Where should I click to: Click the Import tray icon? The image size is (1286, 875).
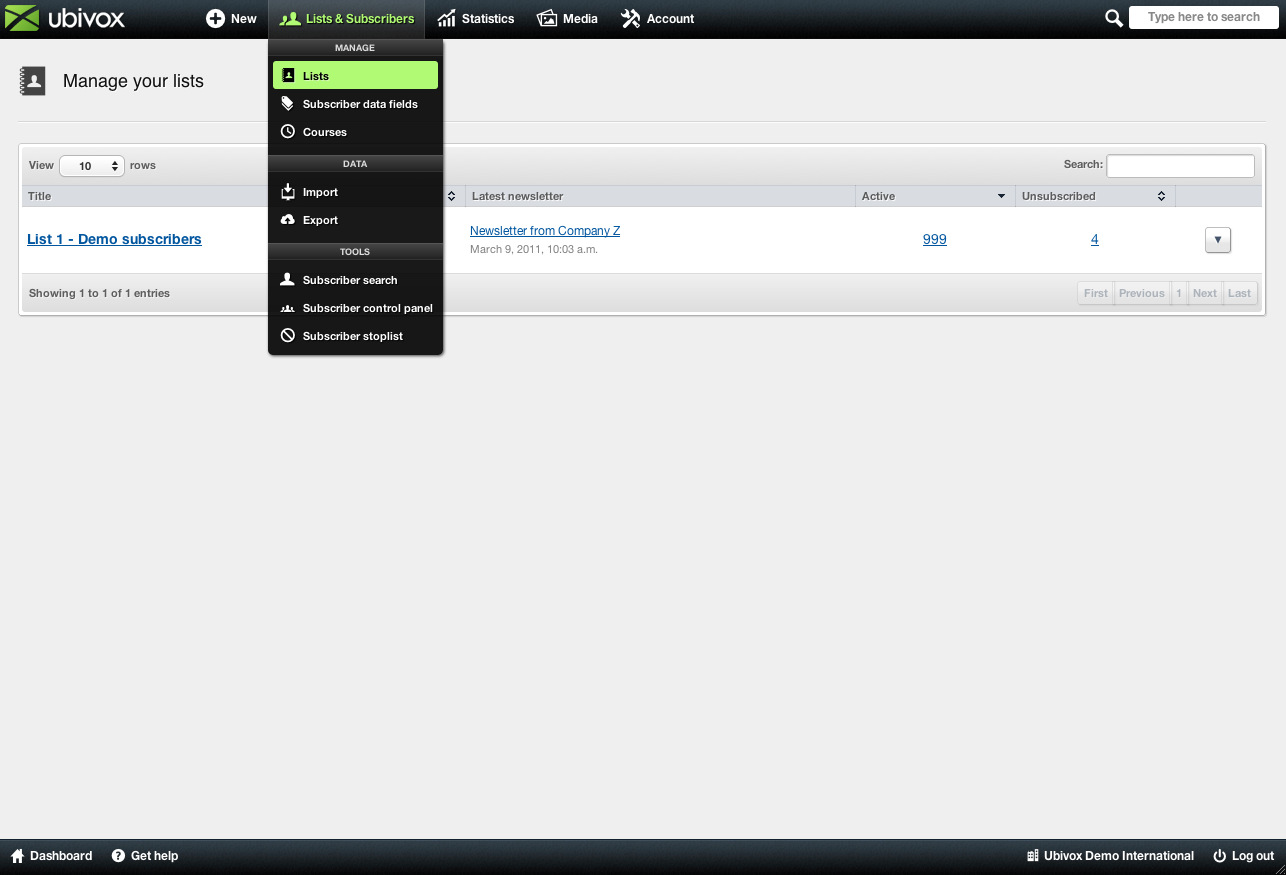288,191
